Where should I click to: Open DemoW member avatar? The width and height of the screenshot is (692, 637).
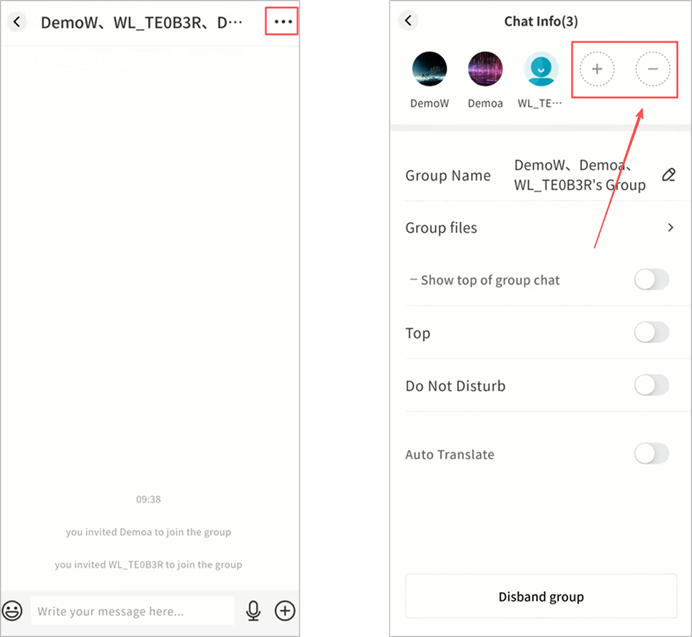tap(430, 69)
